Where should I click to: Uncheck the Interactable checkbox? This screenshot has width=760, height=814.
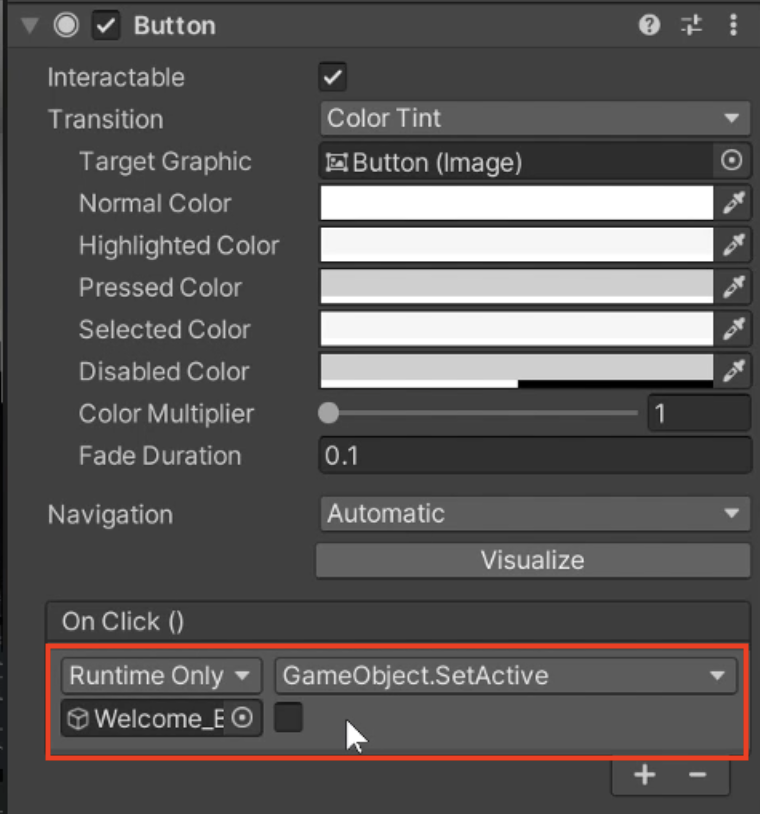click(332, 77)
